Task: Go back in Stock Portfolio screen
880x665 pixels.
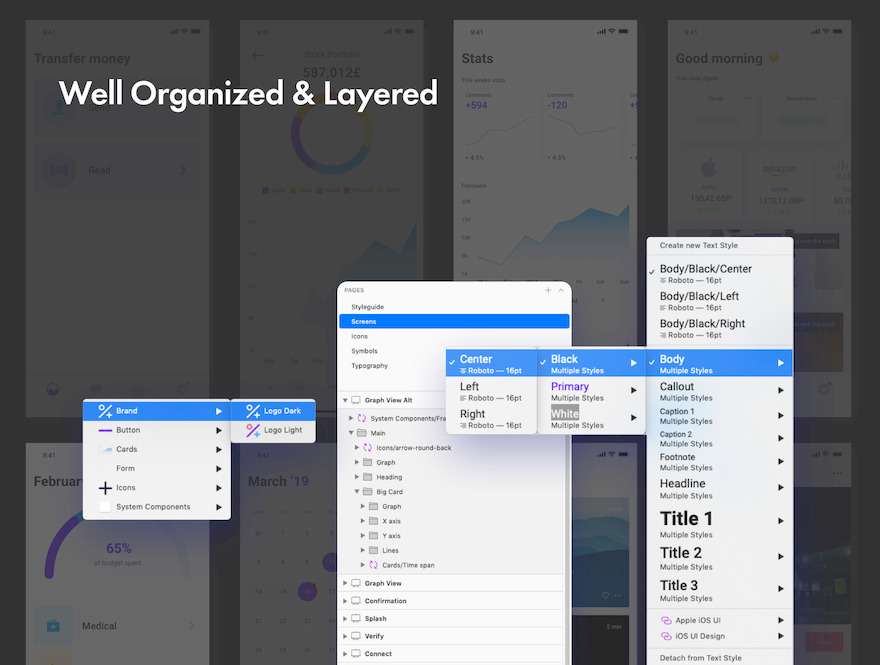Action: click(258, 55)
